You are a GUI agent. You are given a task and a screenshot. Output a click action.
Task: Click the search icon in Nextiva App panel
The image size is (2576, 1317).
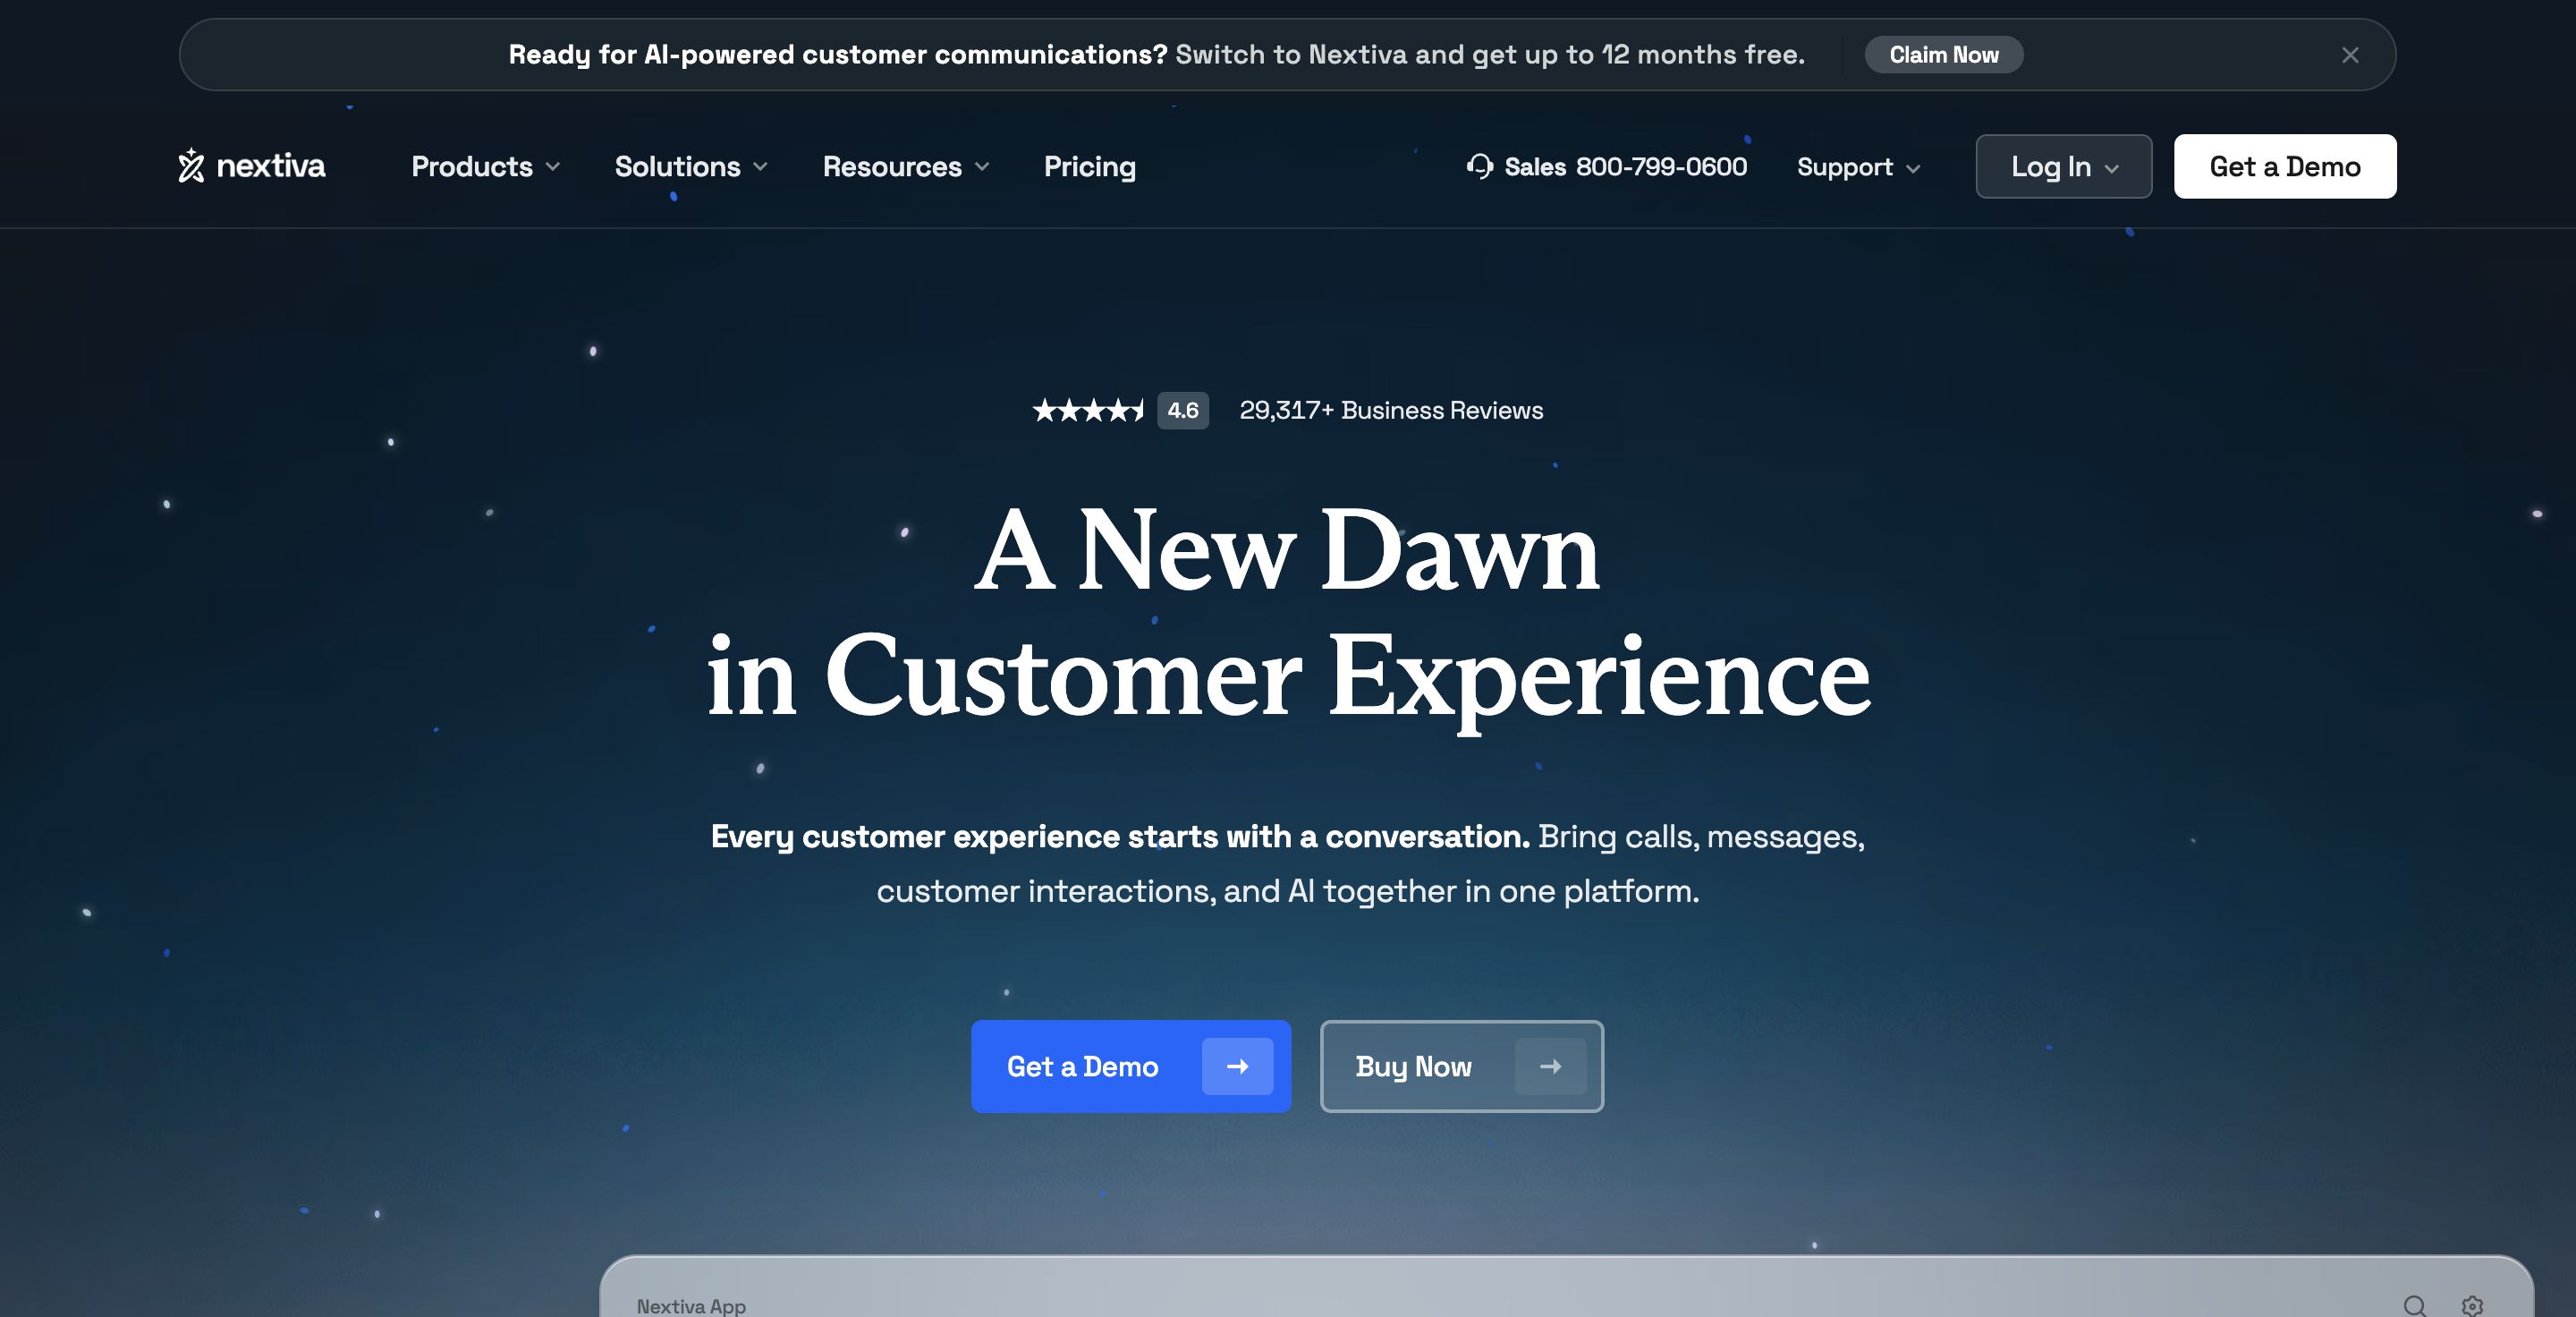[2414, 1305]
